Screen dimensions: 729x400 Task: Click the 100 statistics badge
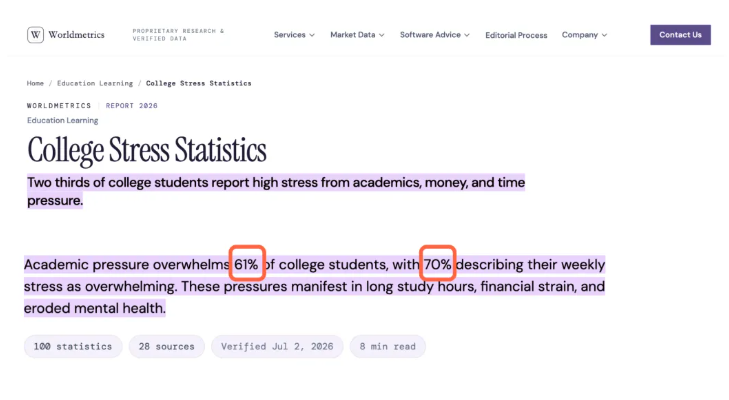coord(73,347)
